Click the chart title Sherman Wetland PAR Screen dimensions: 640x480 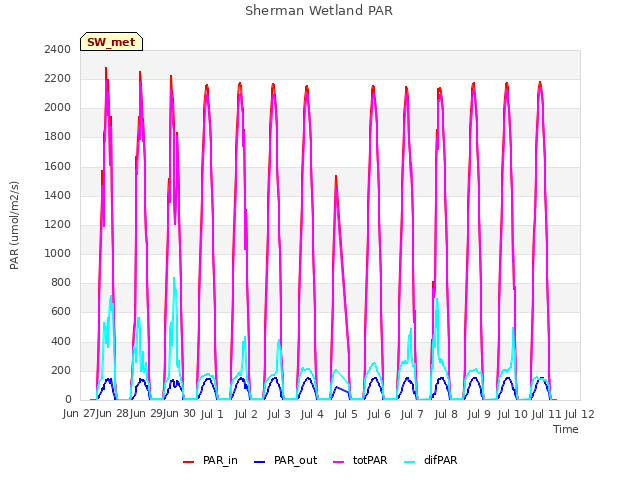click(319, 10)
